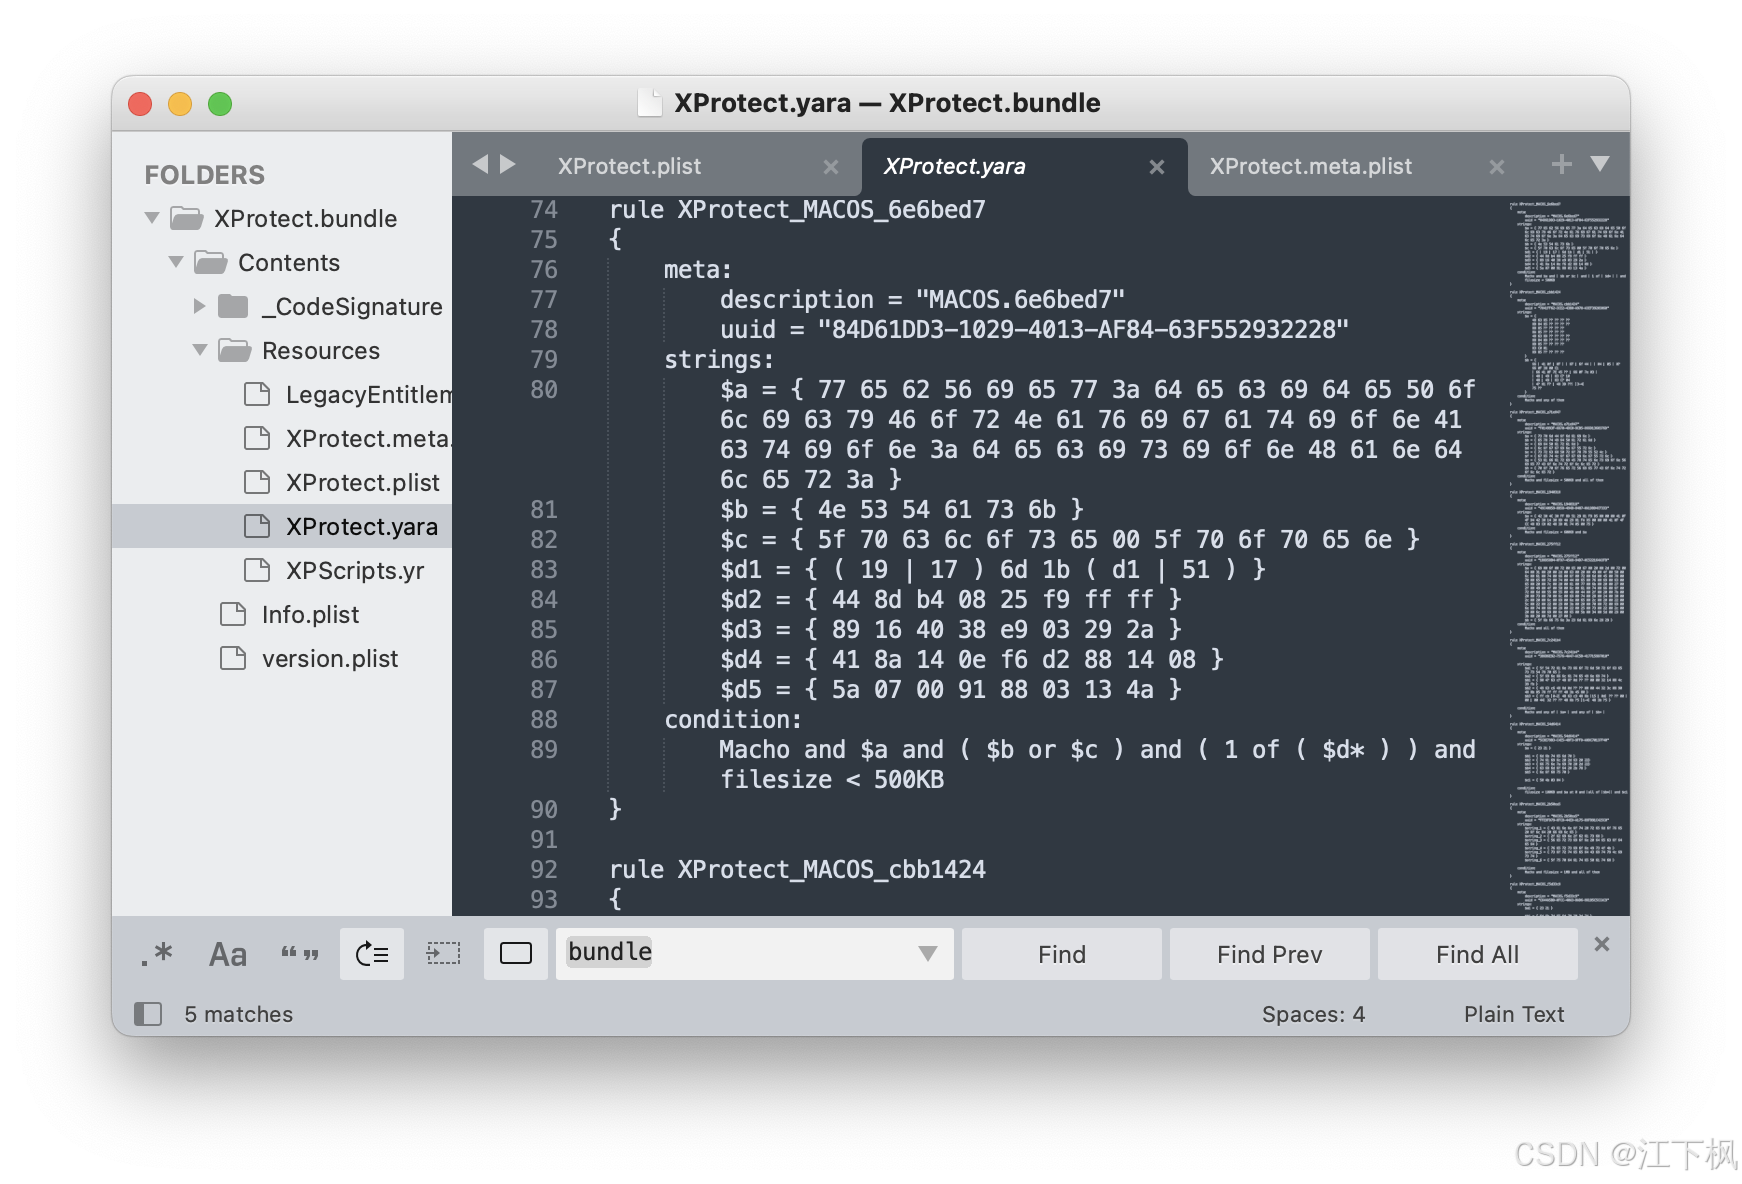1742x1184 pixels.
Task: Change syntax via Plain Text selector
Action: coord(1514,1014)
